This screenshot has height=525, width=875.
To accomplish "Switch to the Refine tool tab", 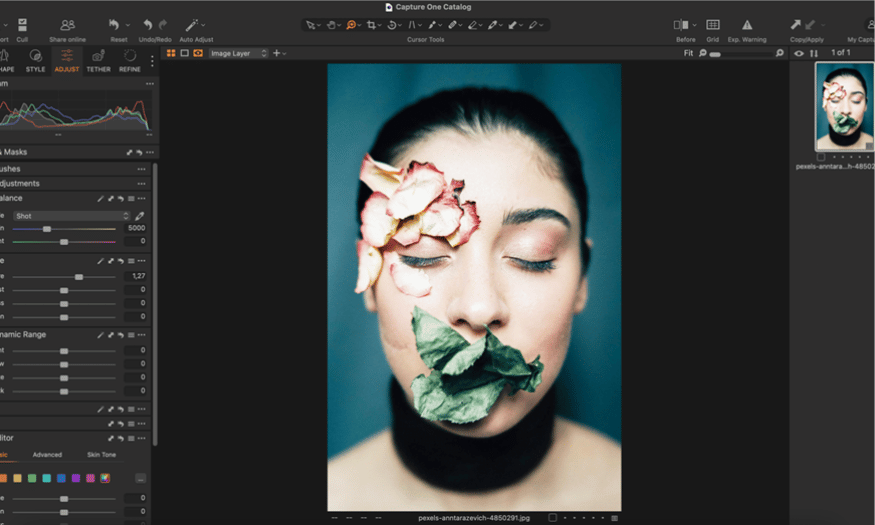I will click(129, 61).
